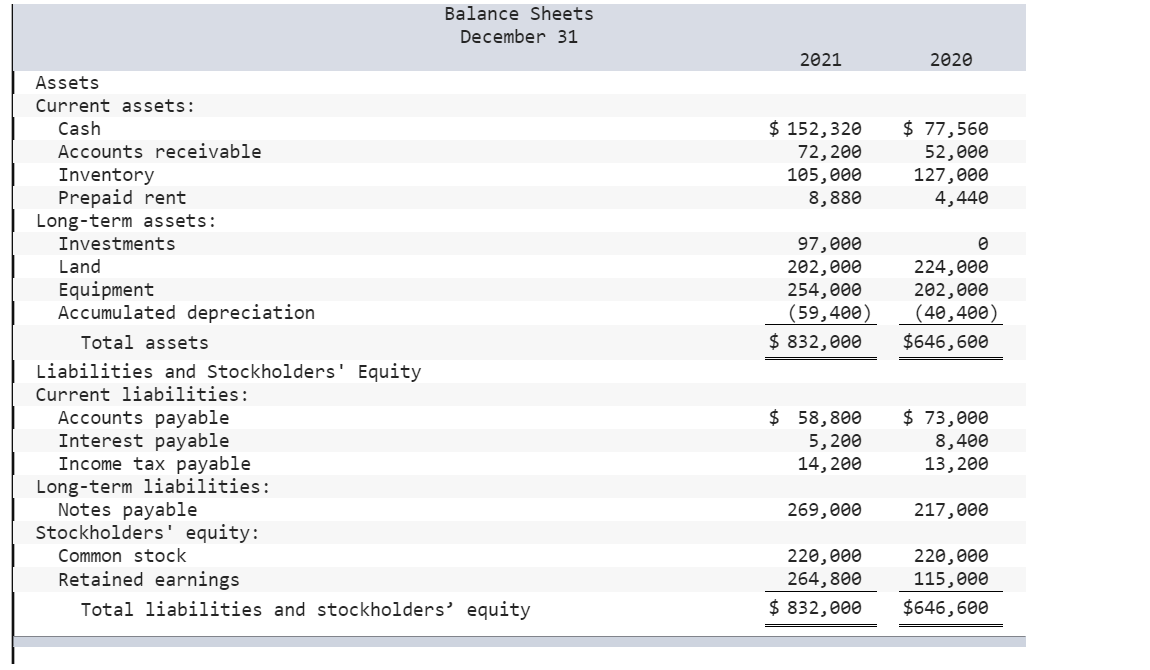Select Notes payable 2021 value 269,000
This screenshot has height=670, width=1150.
824,510
